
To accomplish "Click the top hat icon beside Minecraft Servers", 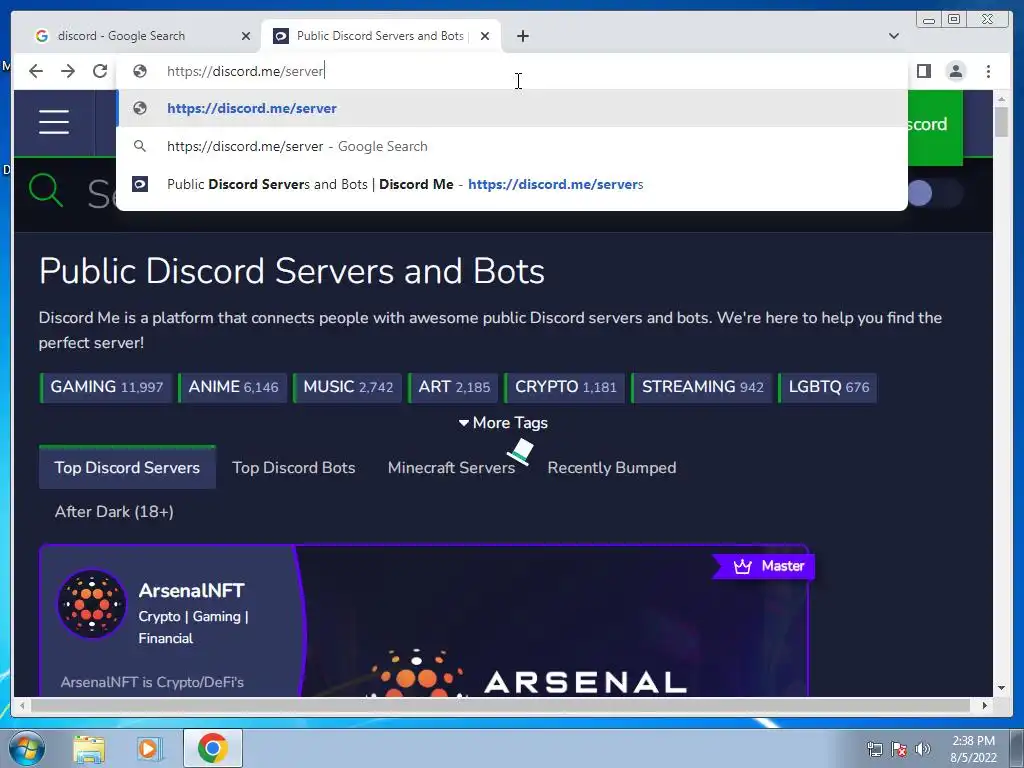I will coord(520,451).
